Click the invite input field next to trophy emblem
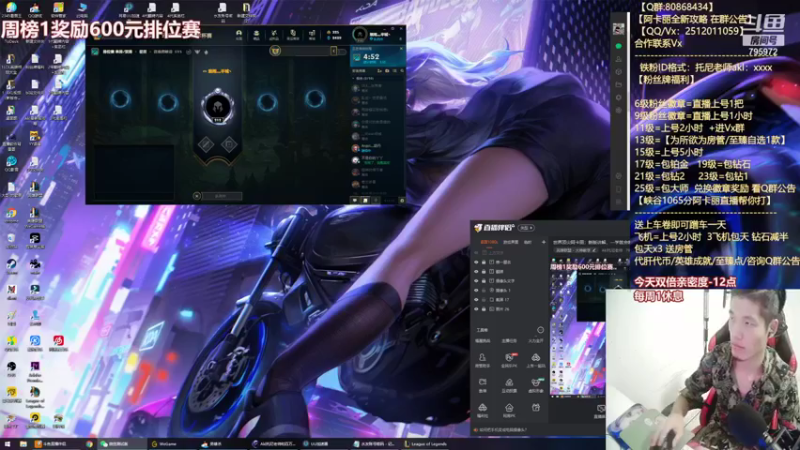The image size is (800, 450). [306, 51]
